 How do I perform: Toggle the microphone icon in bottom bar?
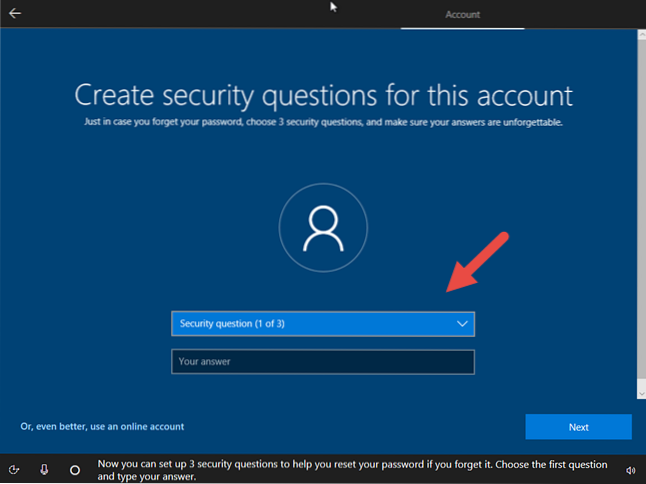[45, 469]
